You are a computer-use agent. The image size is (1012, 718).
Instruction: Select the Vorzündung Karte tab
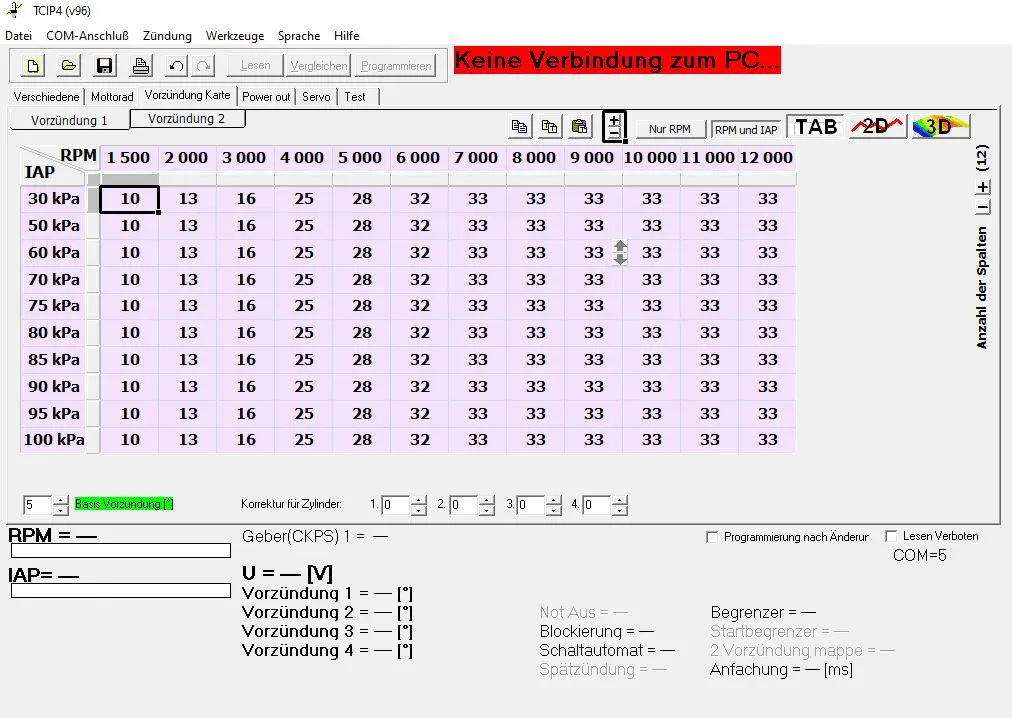[x=187, y=95]
